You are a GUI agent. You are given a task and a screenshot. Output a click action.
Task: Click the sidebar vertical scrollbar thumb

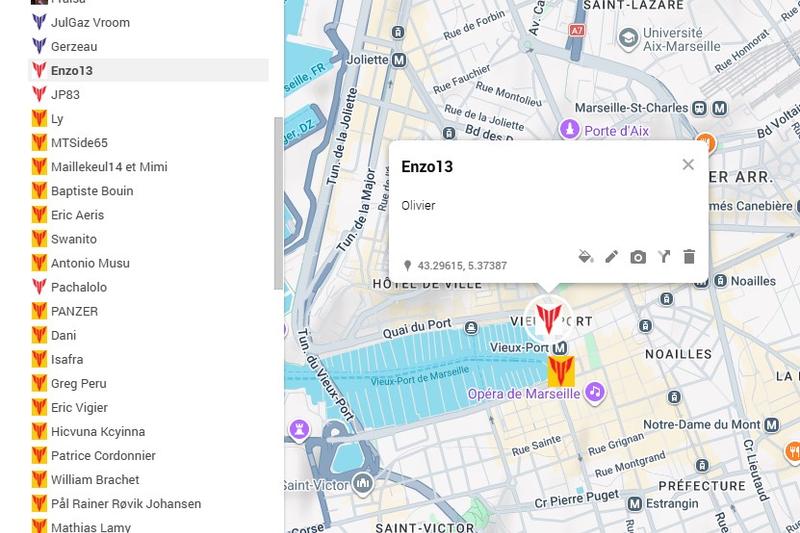coord(279,204)
